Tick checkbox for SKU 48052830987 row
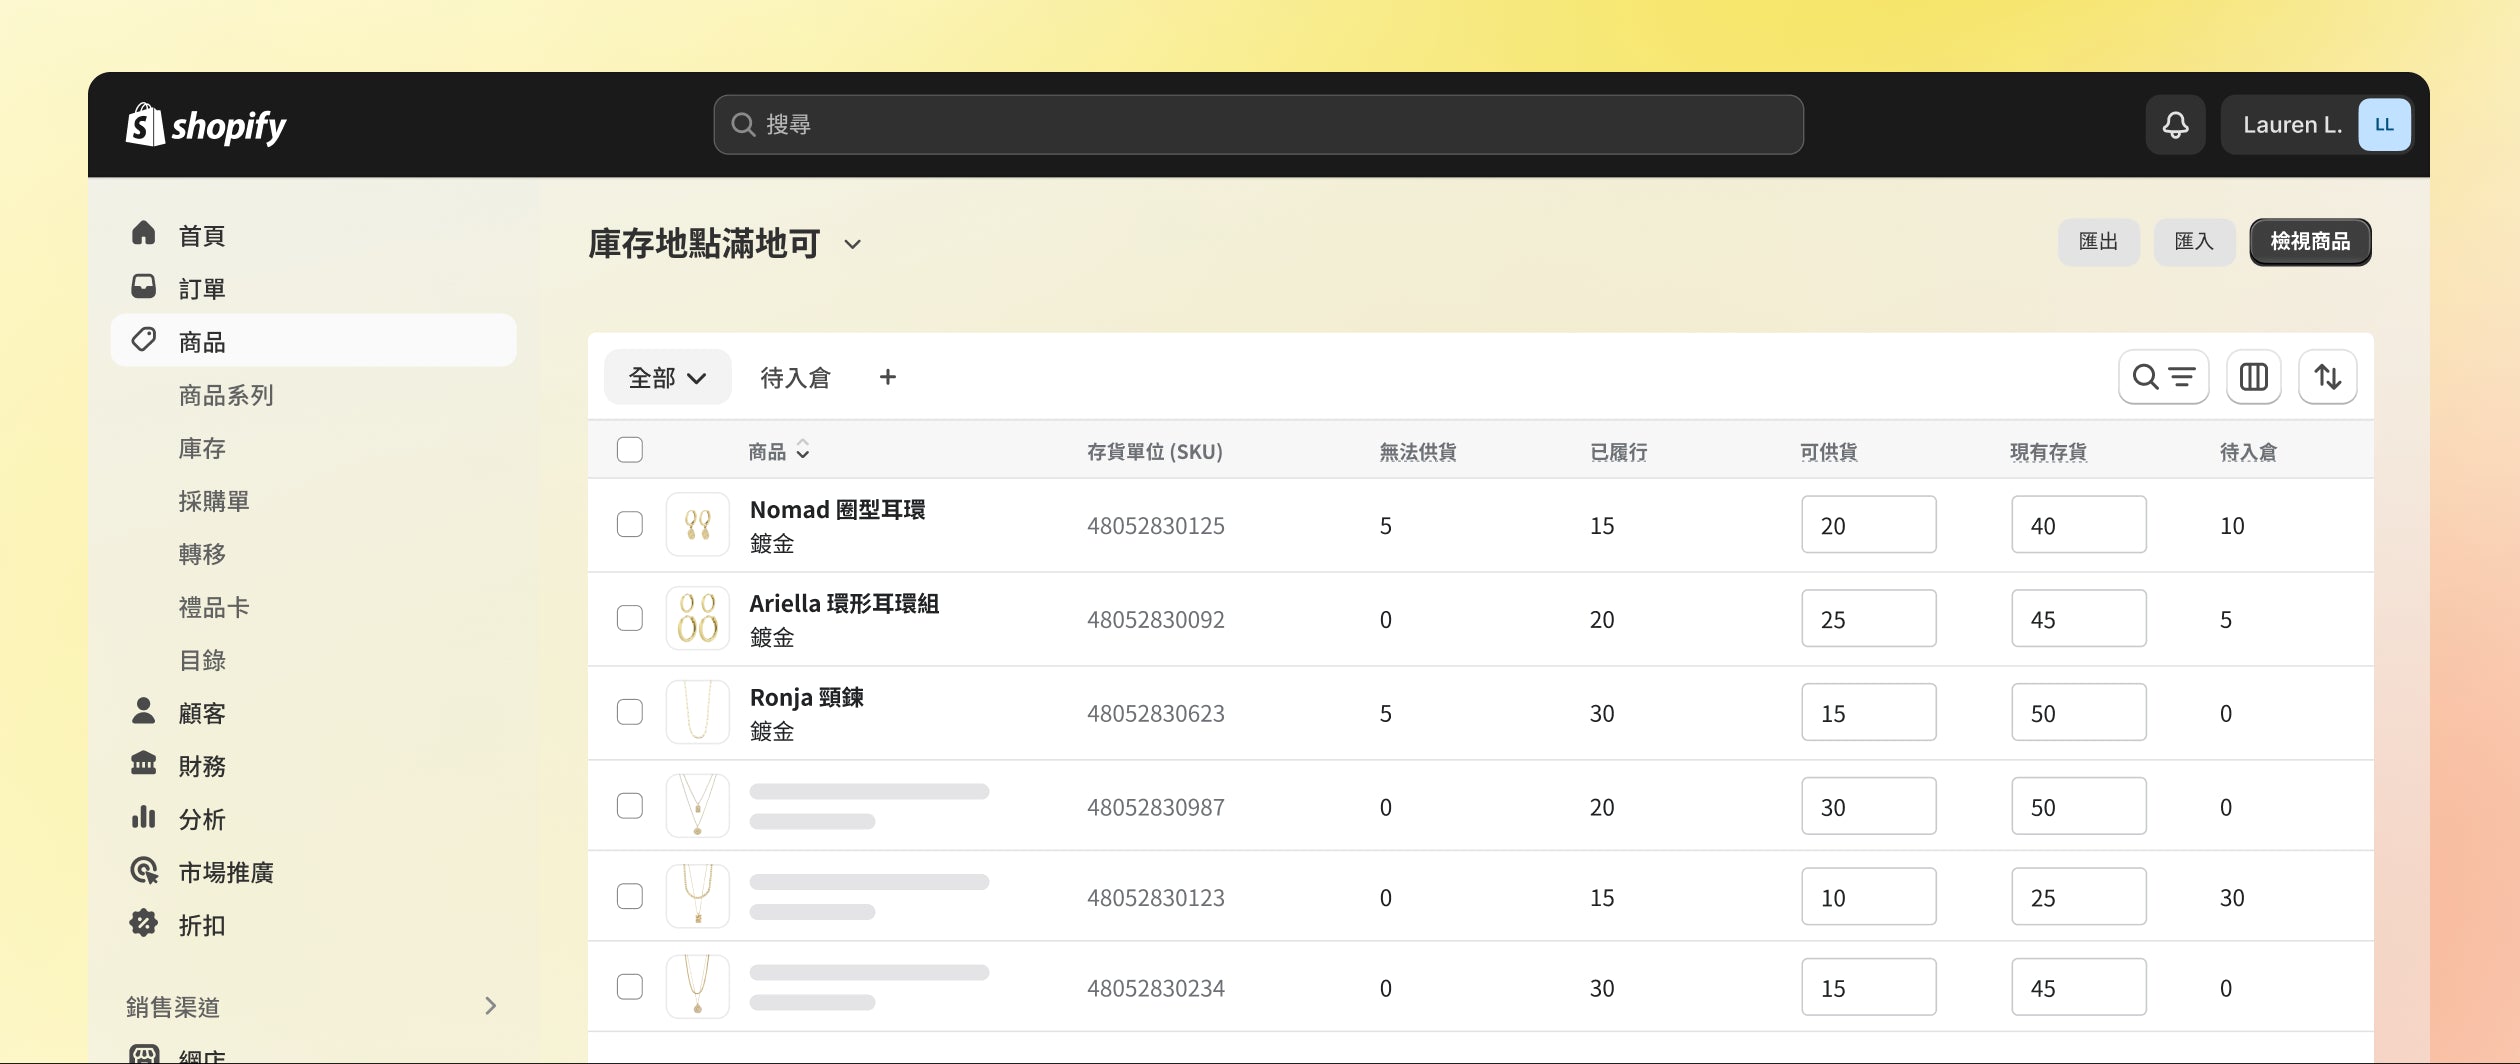Image resolution: width=2520 pixels, height=1064 pixels. tap(630, 806)
